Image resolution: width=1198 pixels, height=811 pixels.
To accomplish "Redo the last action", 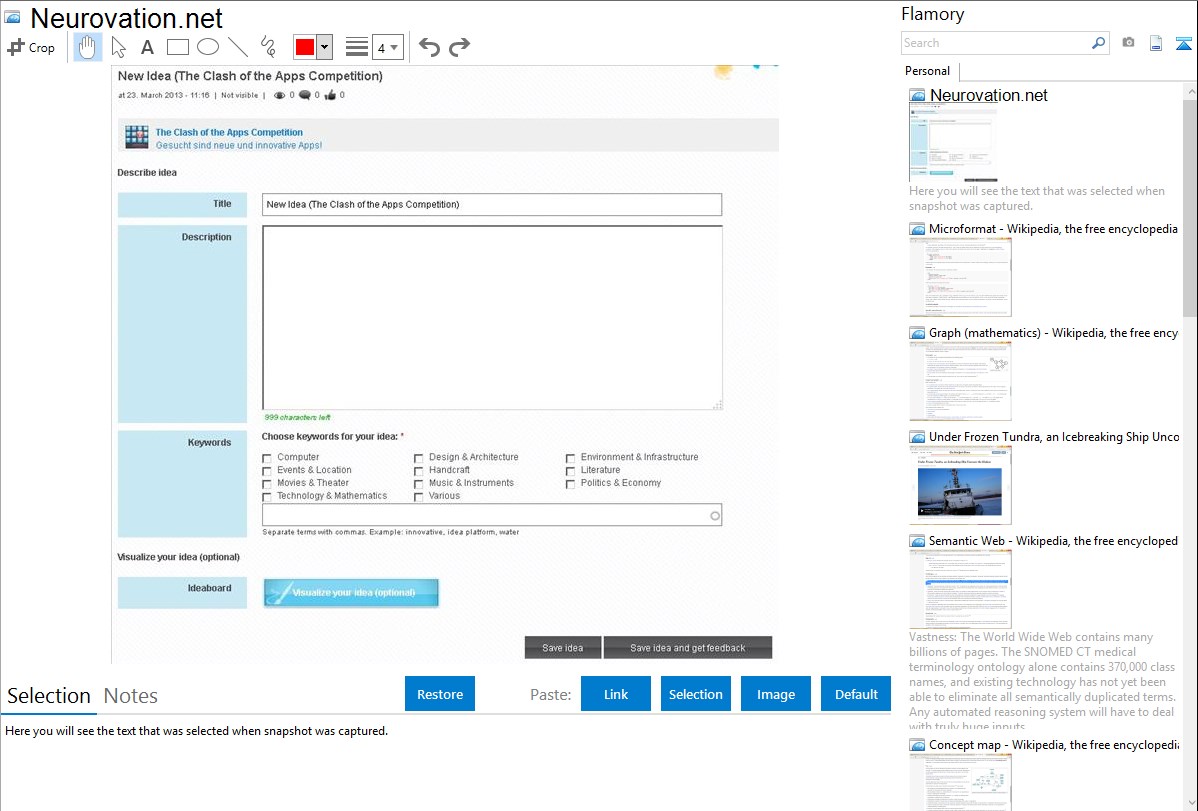I will [x=459, y=47].
